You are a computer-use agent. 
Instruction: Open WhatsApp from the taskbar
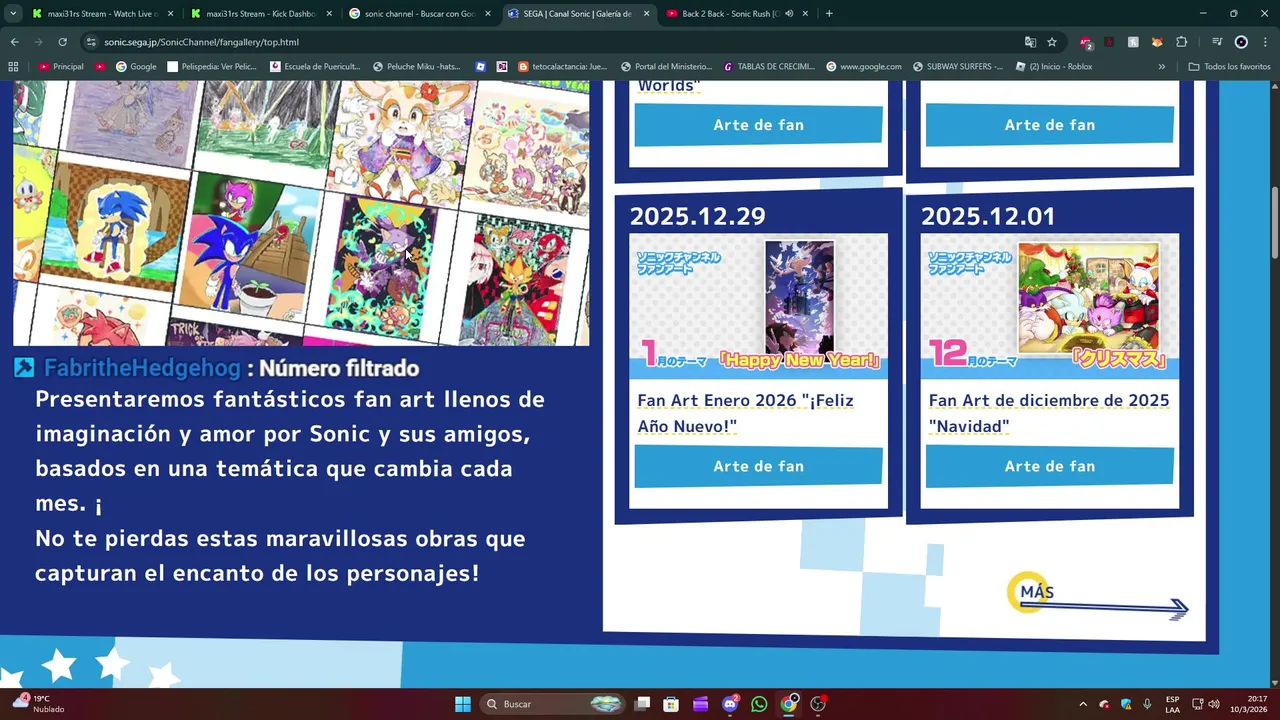point(759,704)
